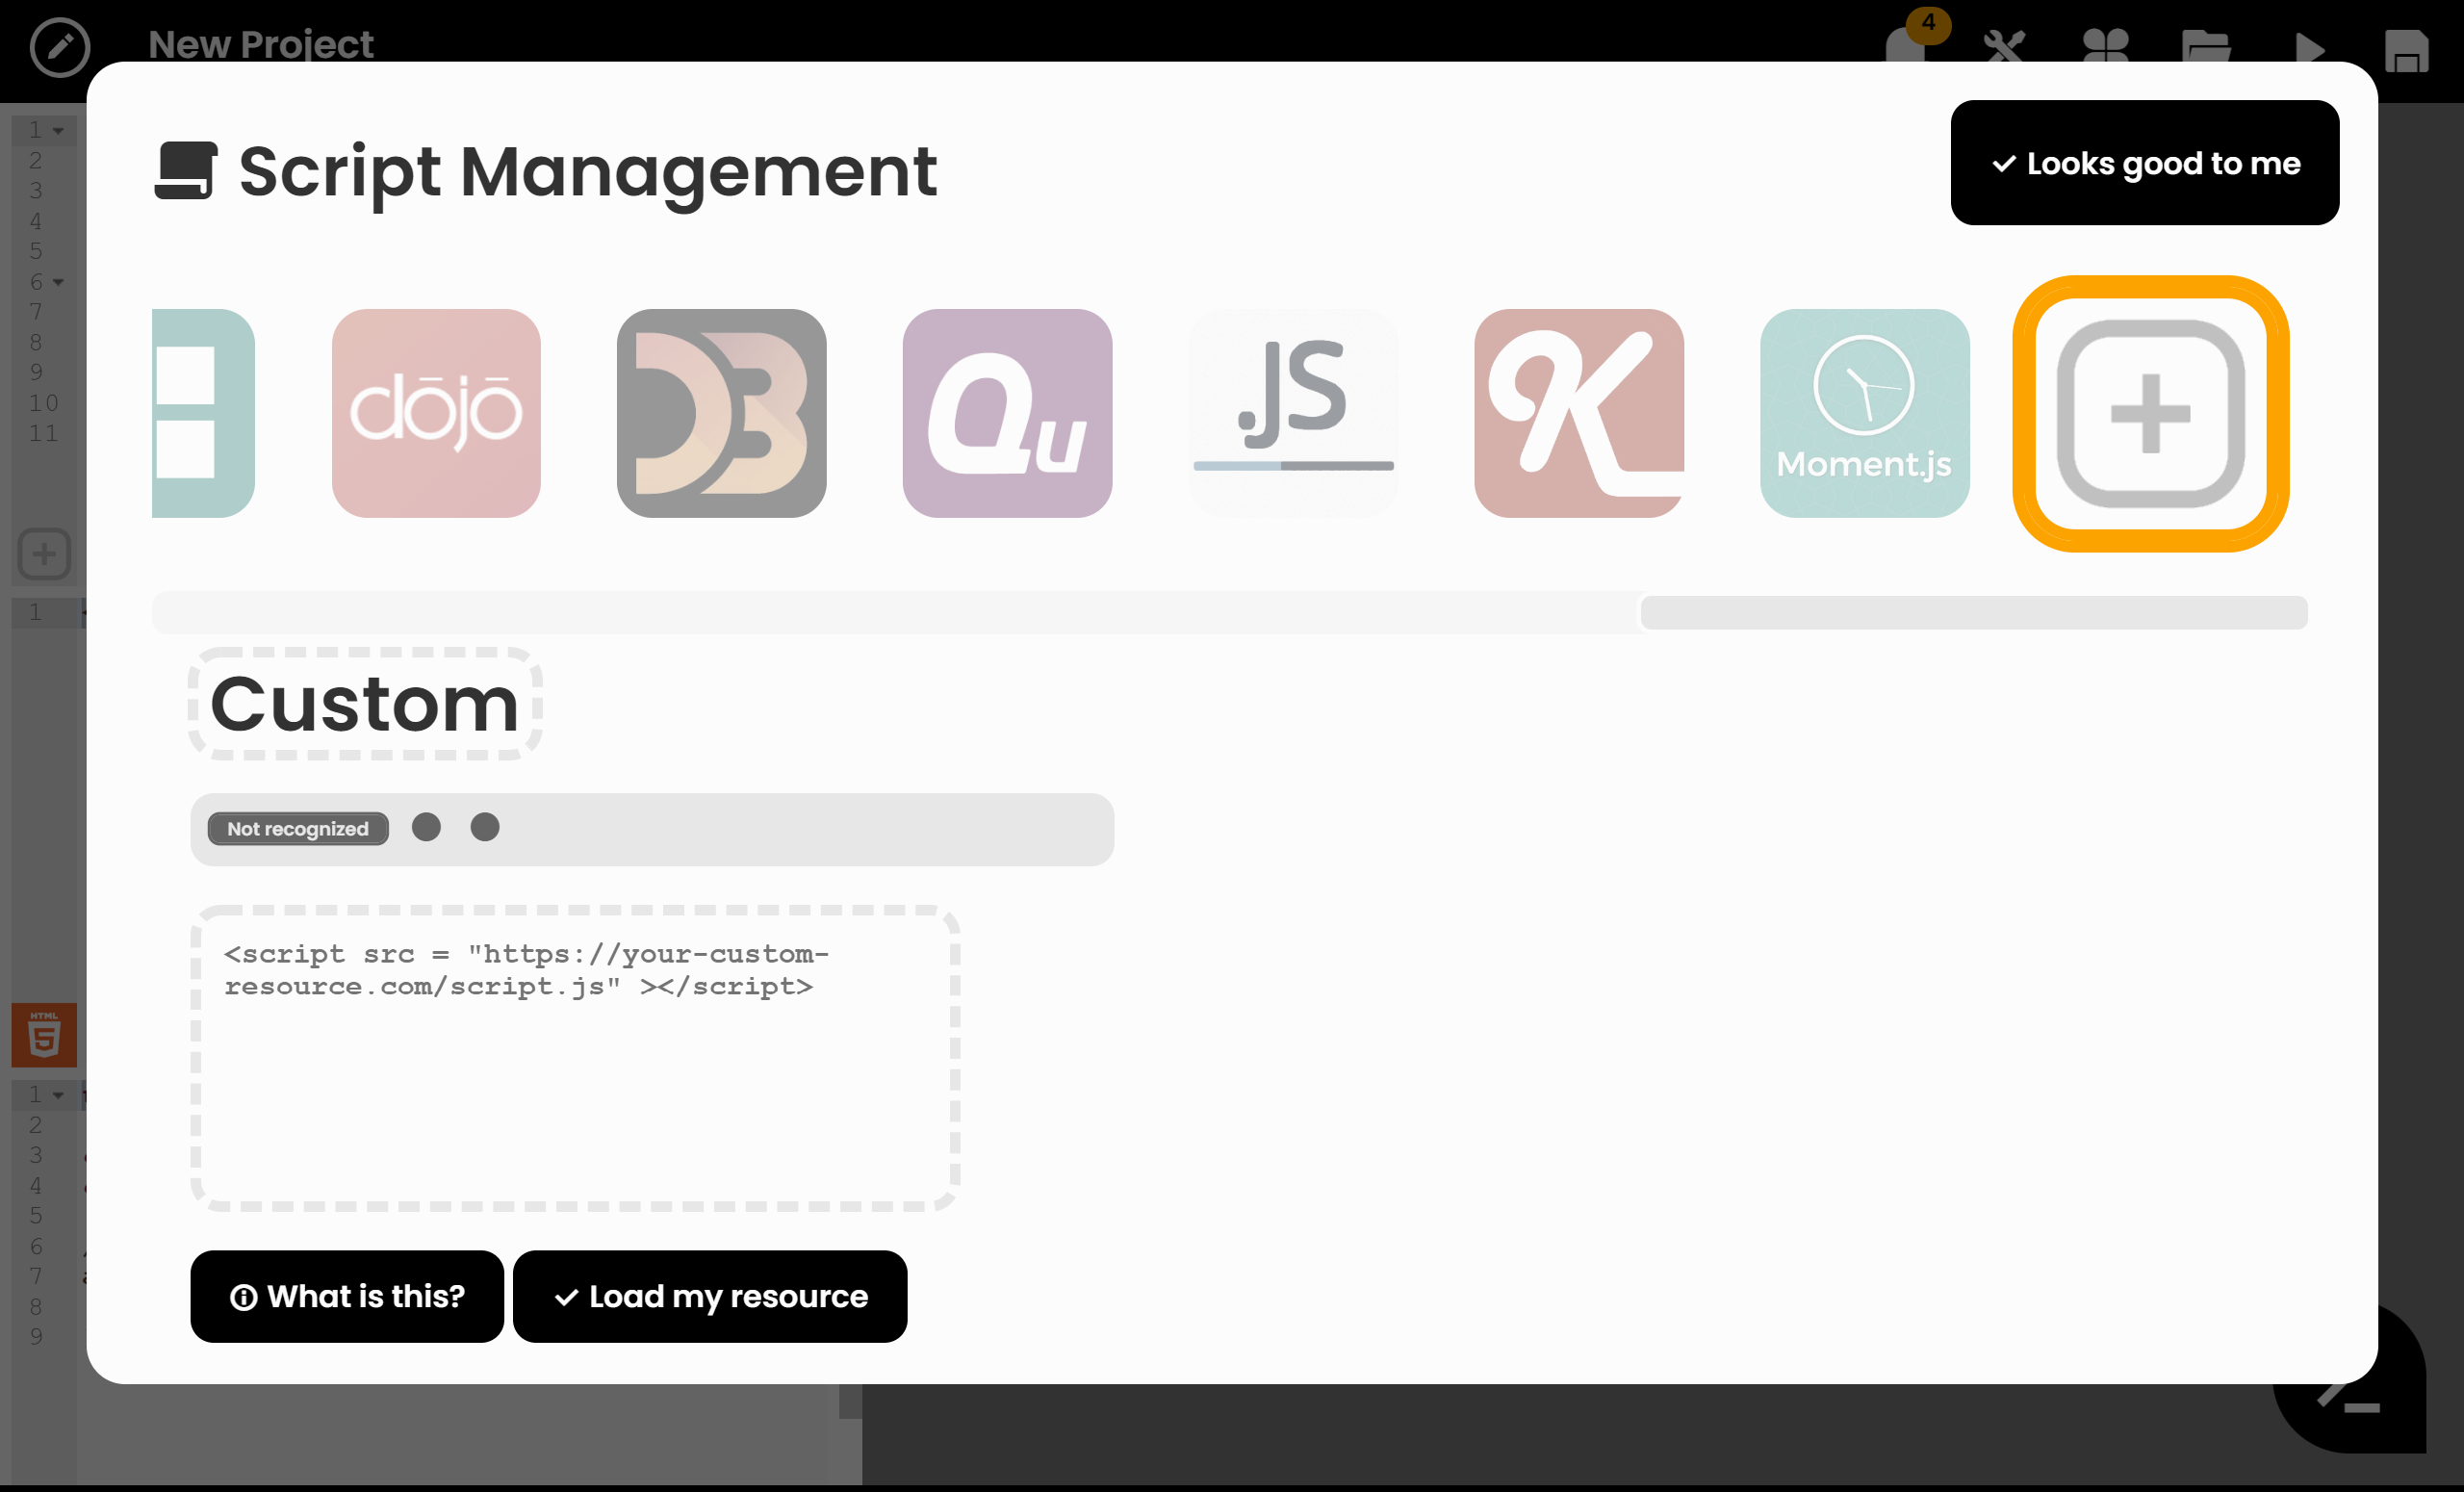Click the first gray status dot
2464x1492 pixels.
tap(426, 827)
